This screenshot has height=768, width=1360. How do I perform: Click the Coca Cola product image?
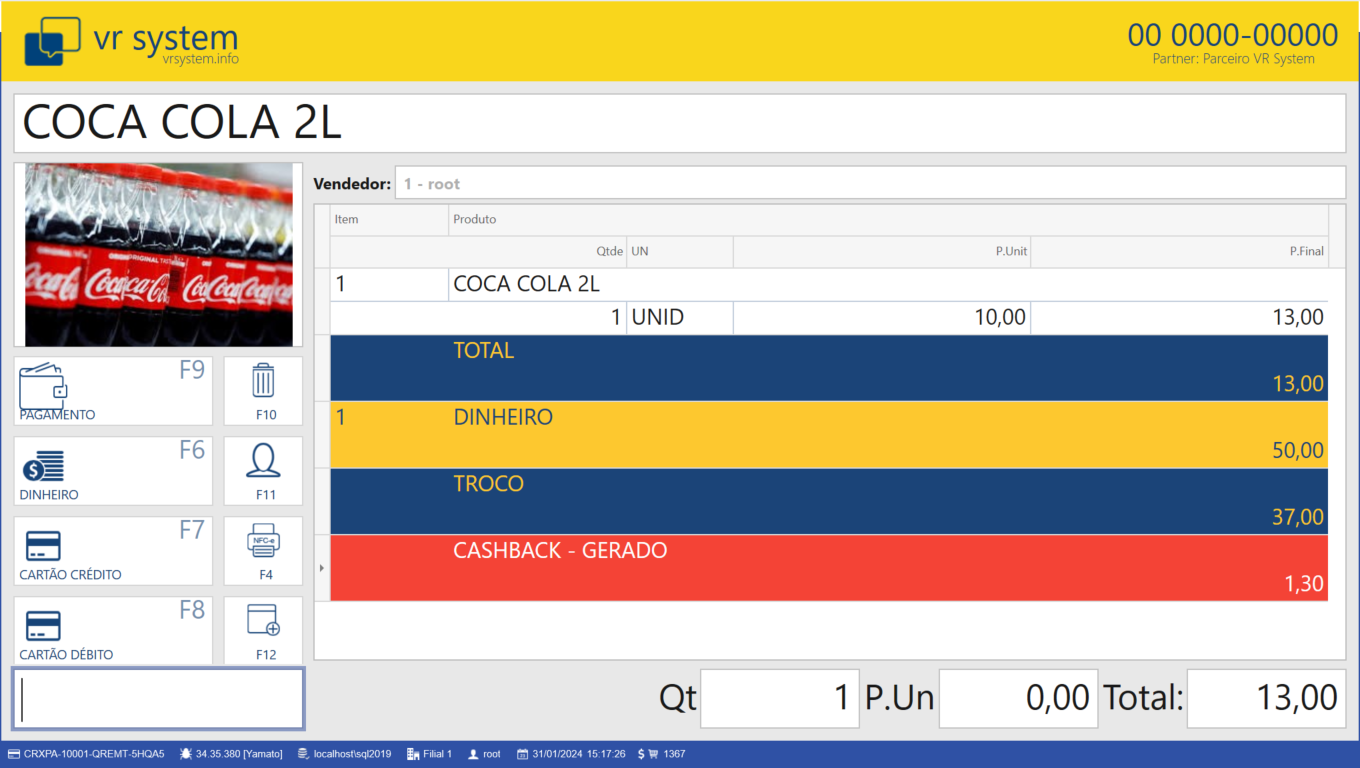pyautogui.click(x=158, y=254)
